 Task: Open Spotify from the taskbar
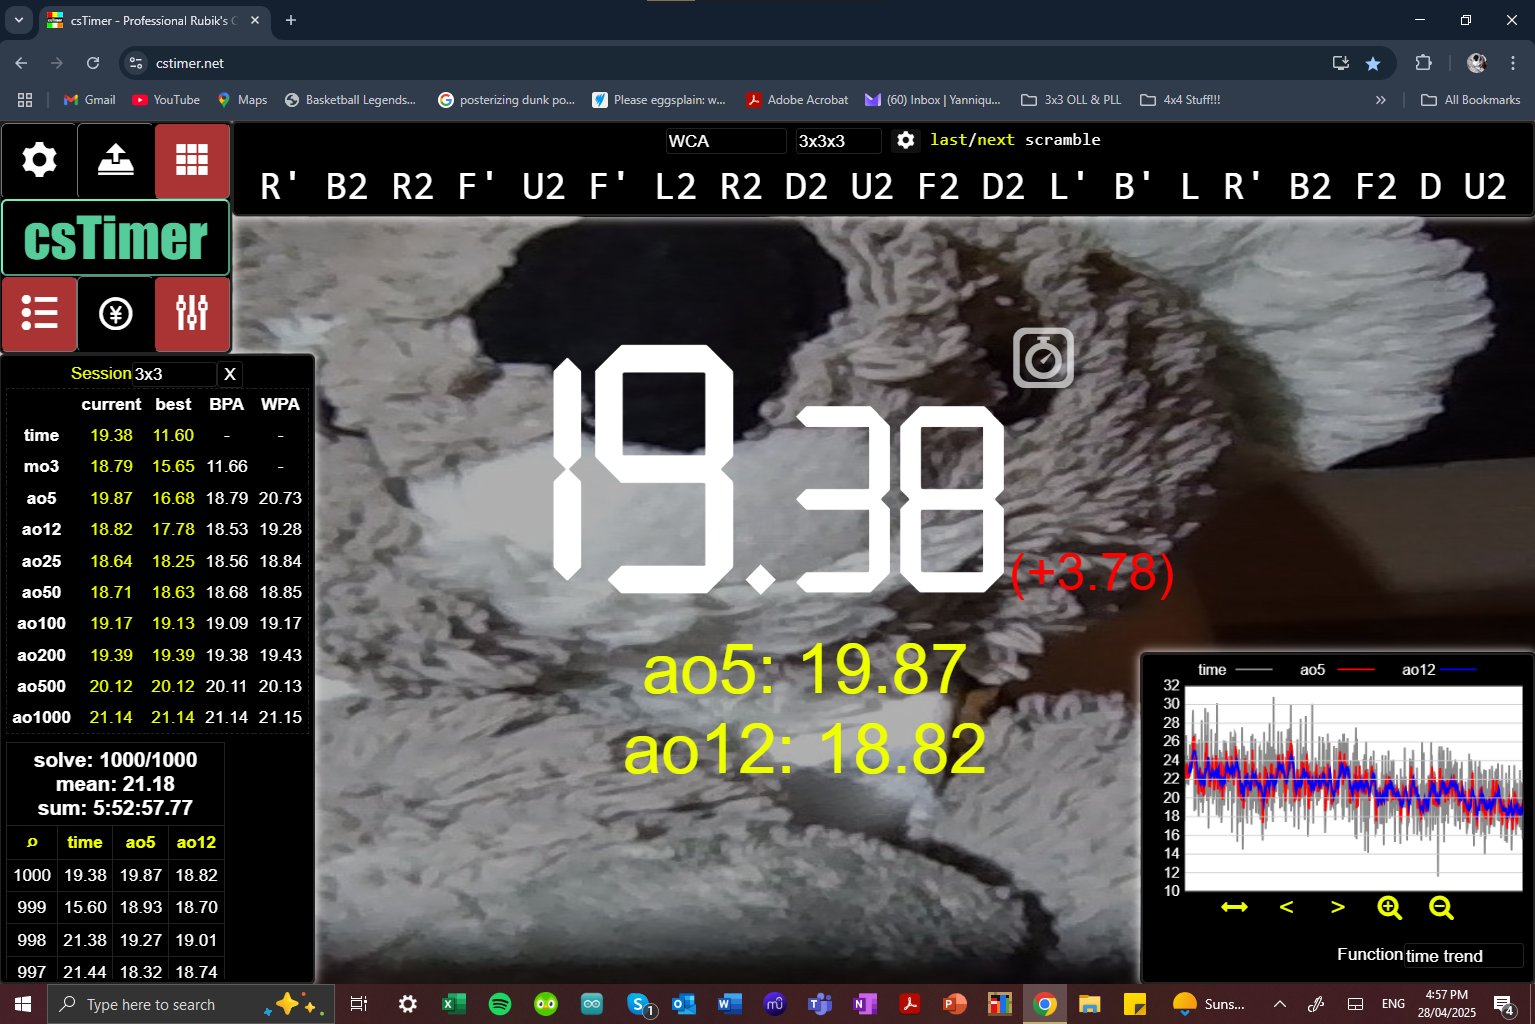499,1004
